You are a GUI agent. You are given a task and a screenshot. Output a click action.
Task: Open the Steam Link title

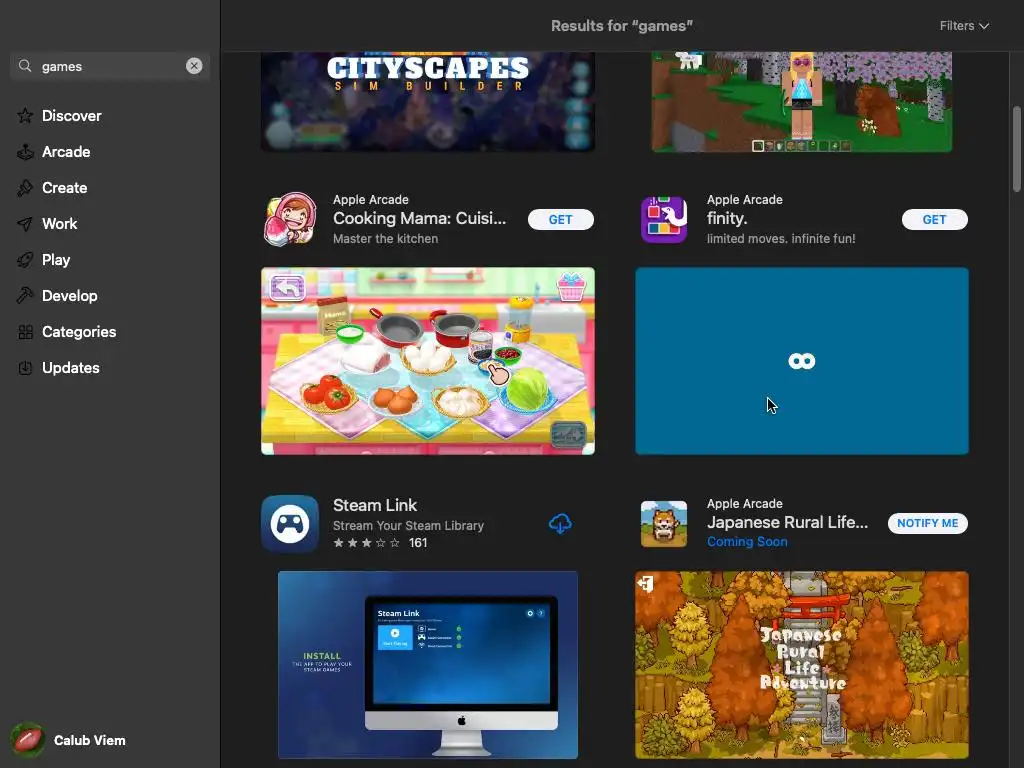tap(375, 505)
